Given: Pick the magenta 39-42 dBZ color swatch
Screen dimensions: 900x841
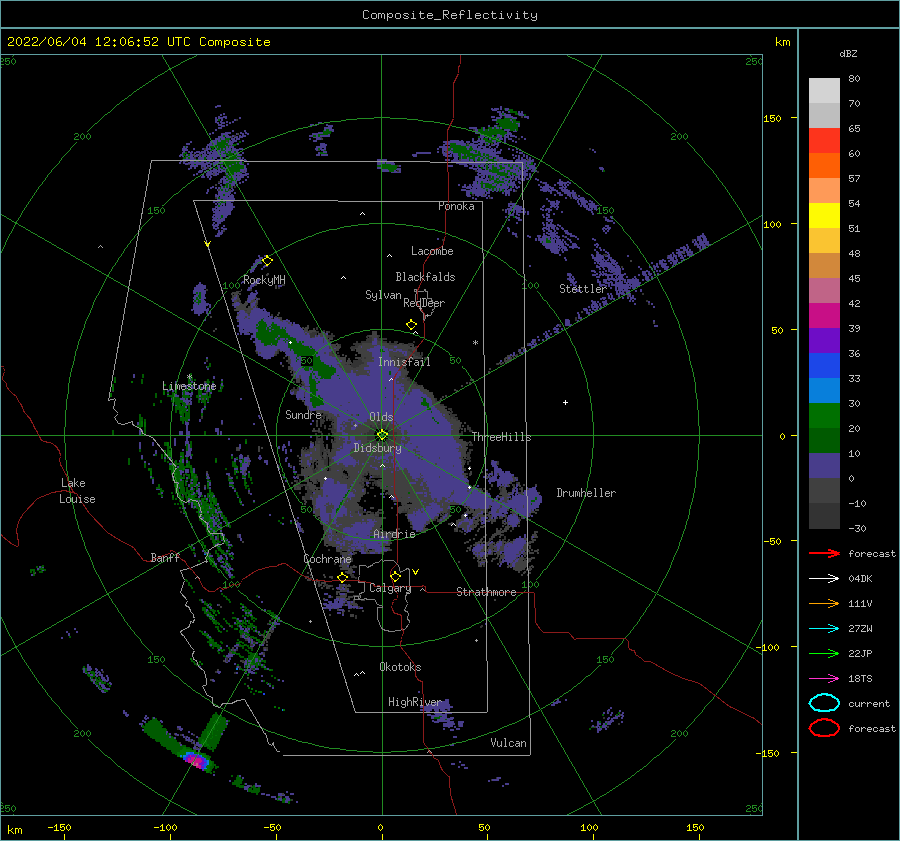Looking at the screenshot, I should [824, 316].
